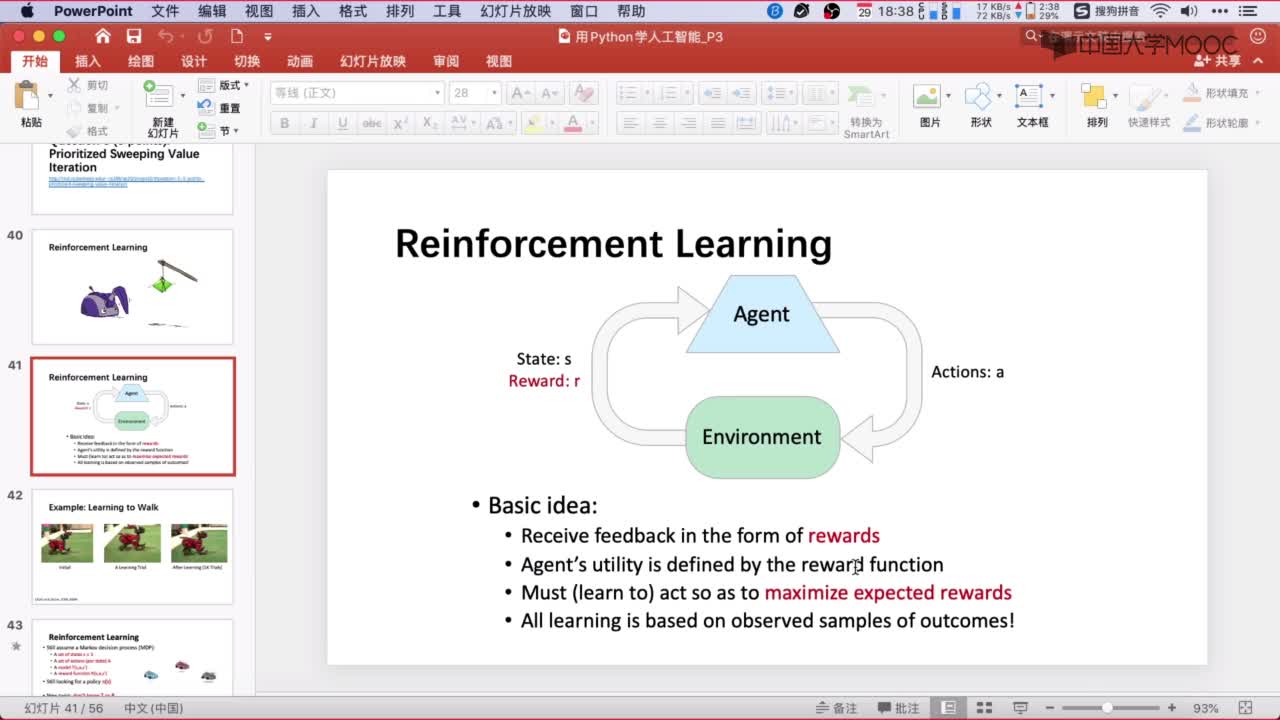
Task: Click the Shape Fill (形状填充) icon
Action: coord(1191,93)
